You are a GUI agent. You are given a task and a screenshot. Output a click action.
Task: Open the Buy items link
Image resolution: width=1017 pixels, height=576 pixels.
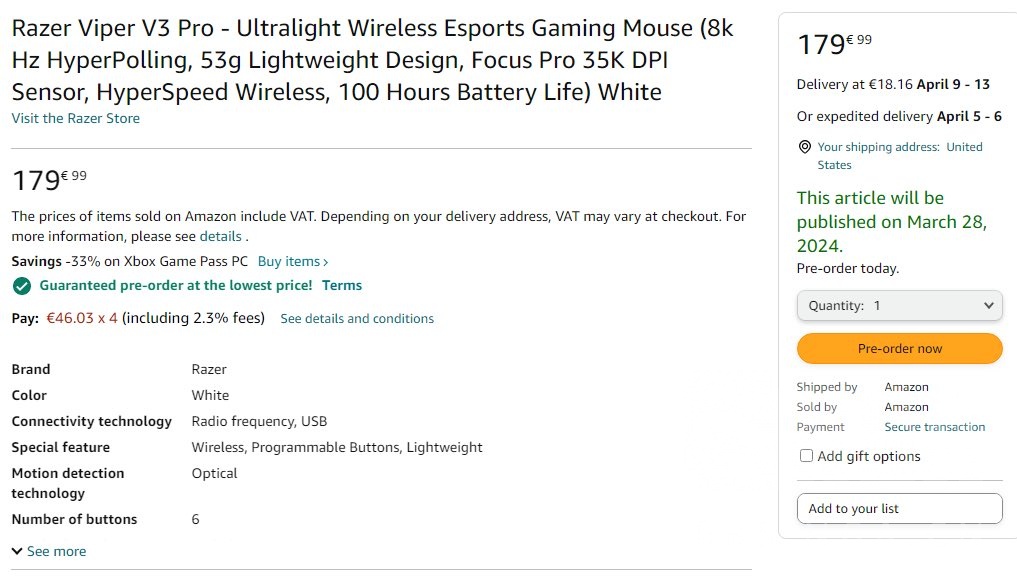click(x=288, y=262)
